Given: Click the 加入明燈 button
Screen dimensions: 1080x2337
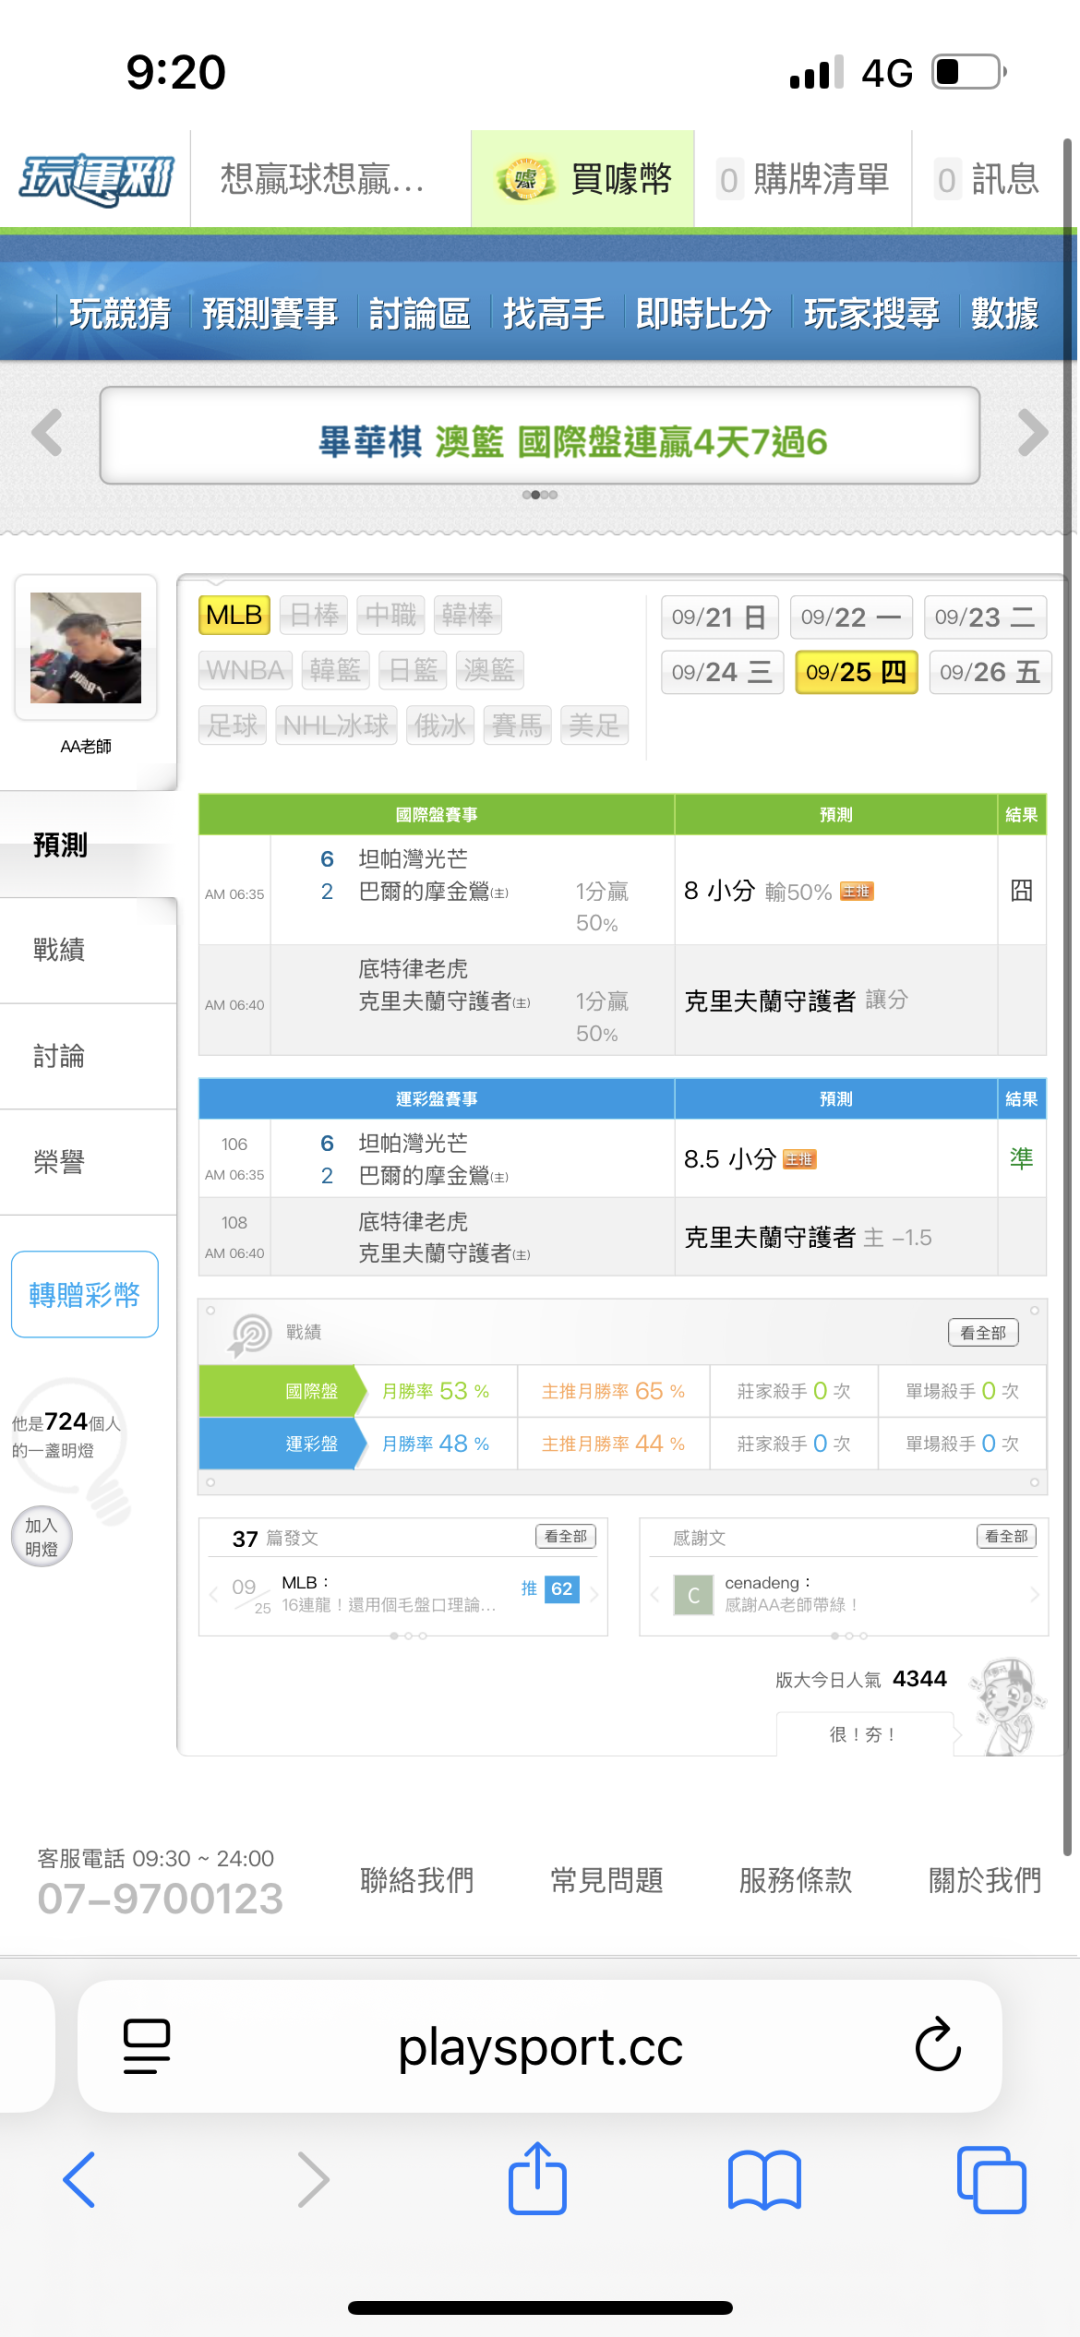Looking at the screenshot, I should (x=41, y=1537).
